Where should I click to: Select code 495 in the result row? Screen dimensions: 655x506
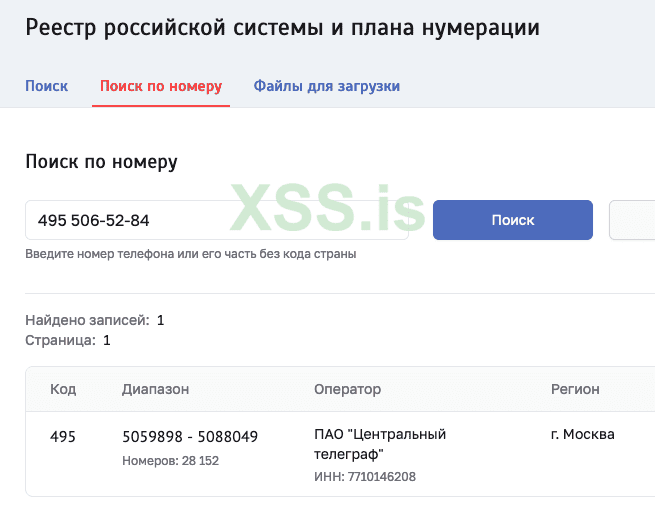[x=62, y=435]
